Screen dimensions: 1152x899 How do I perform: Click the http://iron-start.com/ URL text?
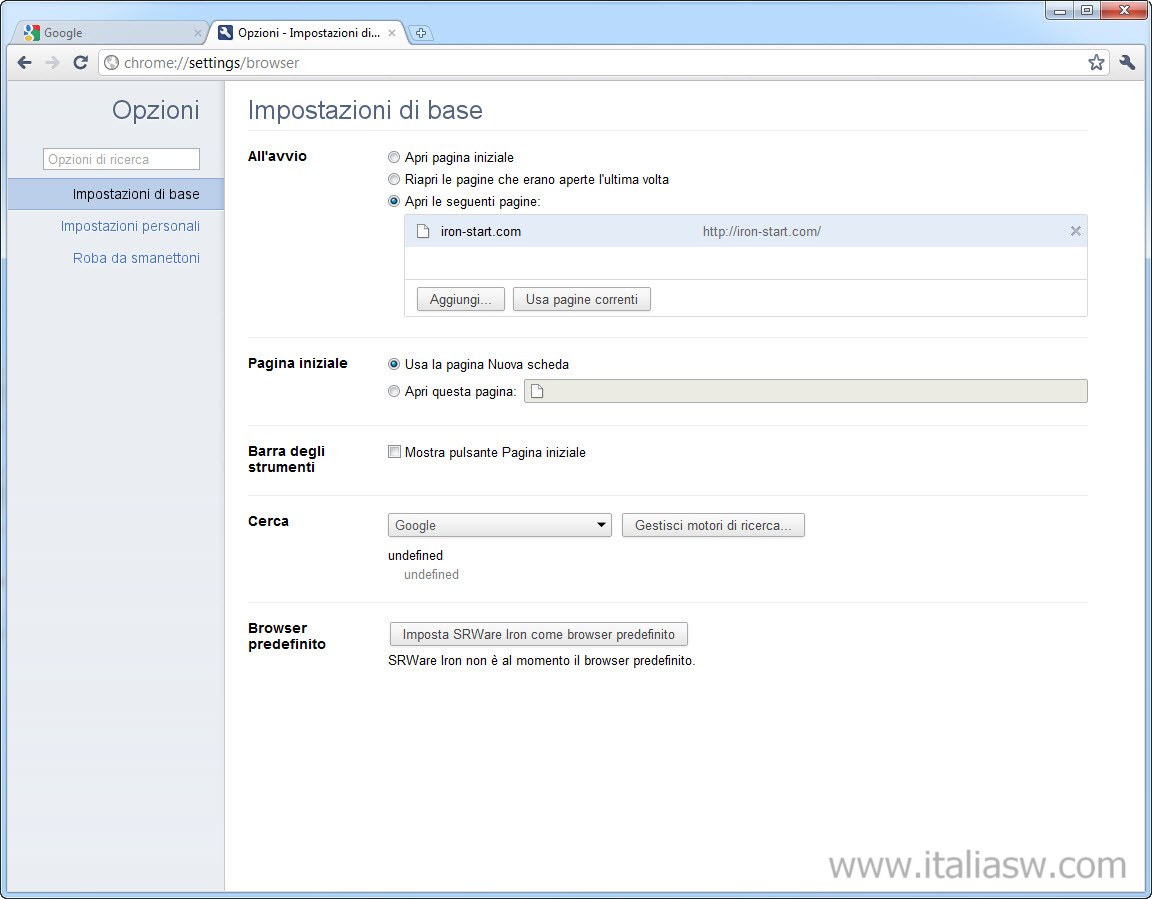point(761,231)
